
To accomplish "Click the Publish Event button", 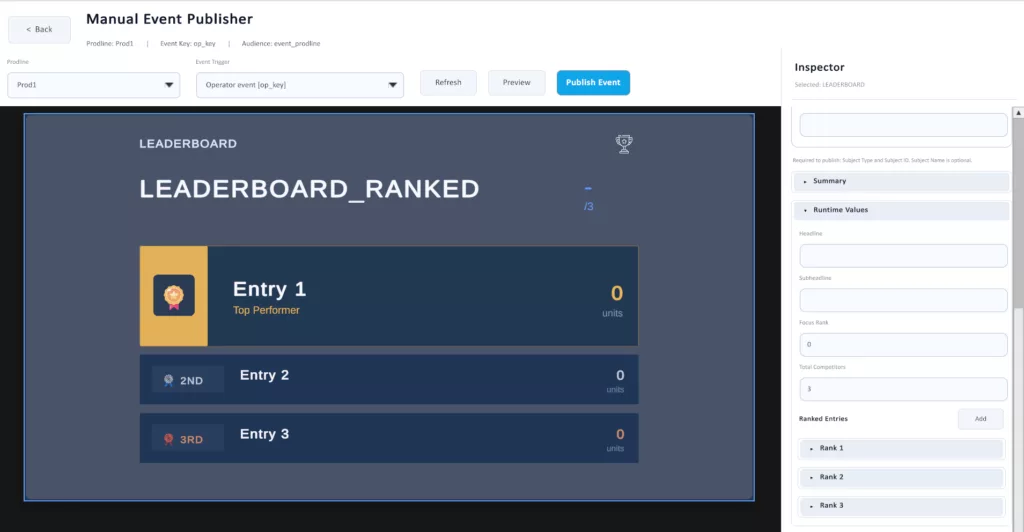I will coord(593,83).
